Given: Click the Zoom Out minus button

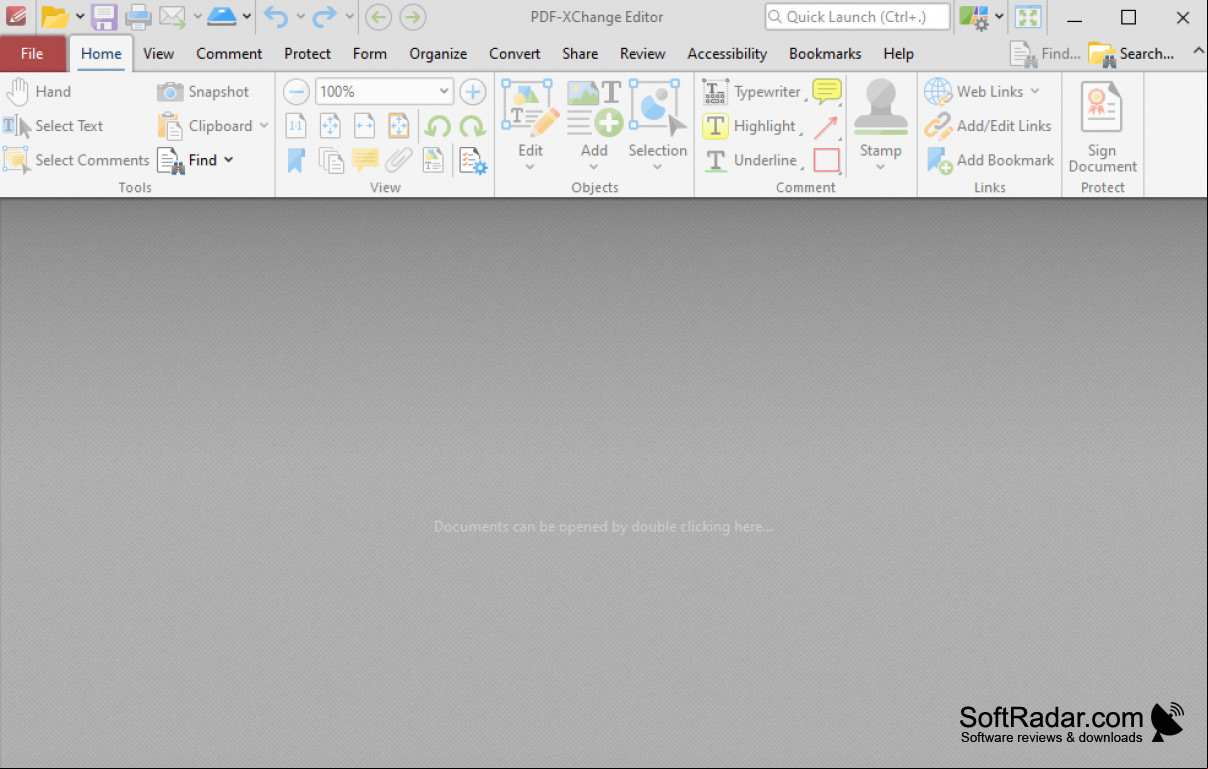Looking at the screenshot, I should tap(296, 92).
